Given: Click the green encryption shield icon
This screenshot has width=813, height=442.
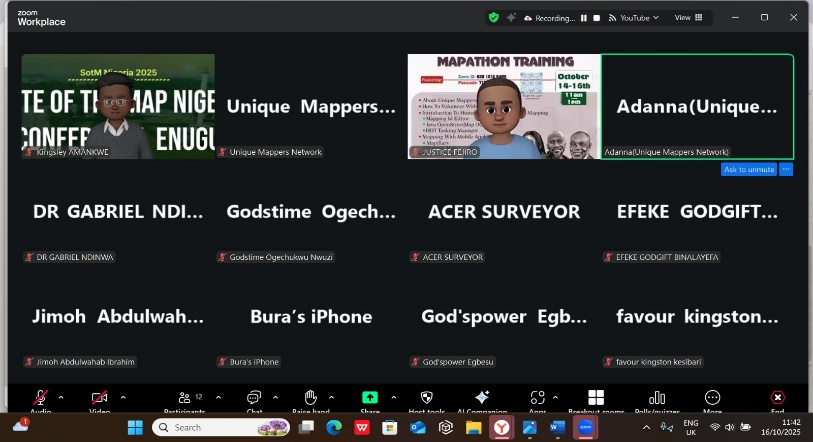Looking at the screenshot, I should click(494, 17).
